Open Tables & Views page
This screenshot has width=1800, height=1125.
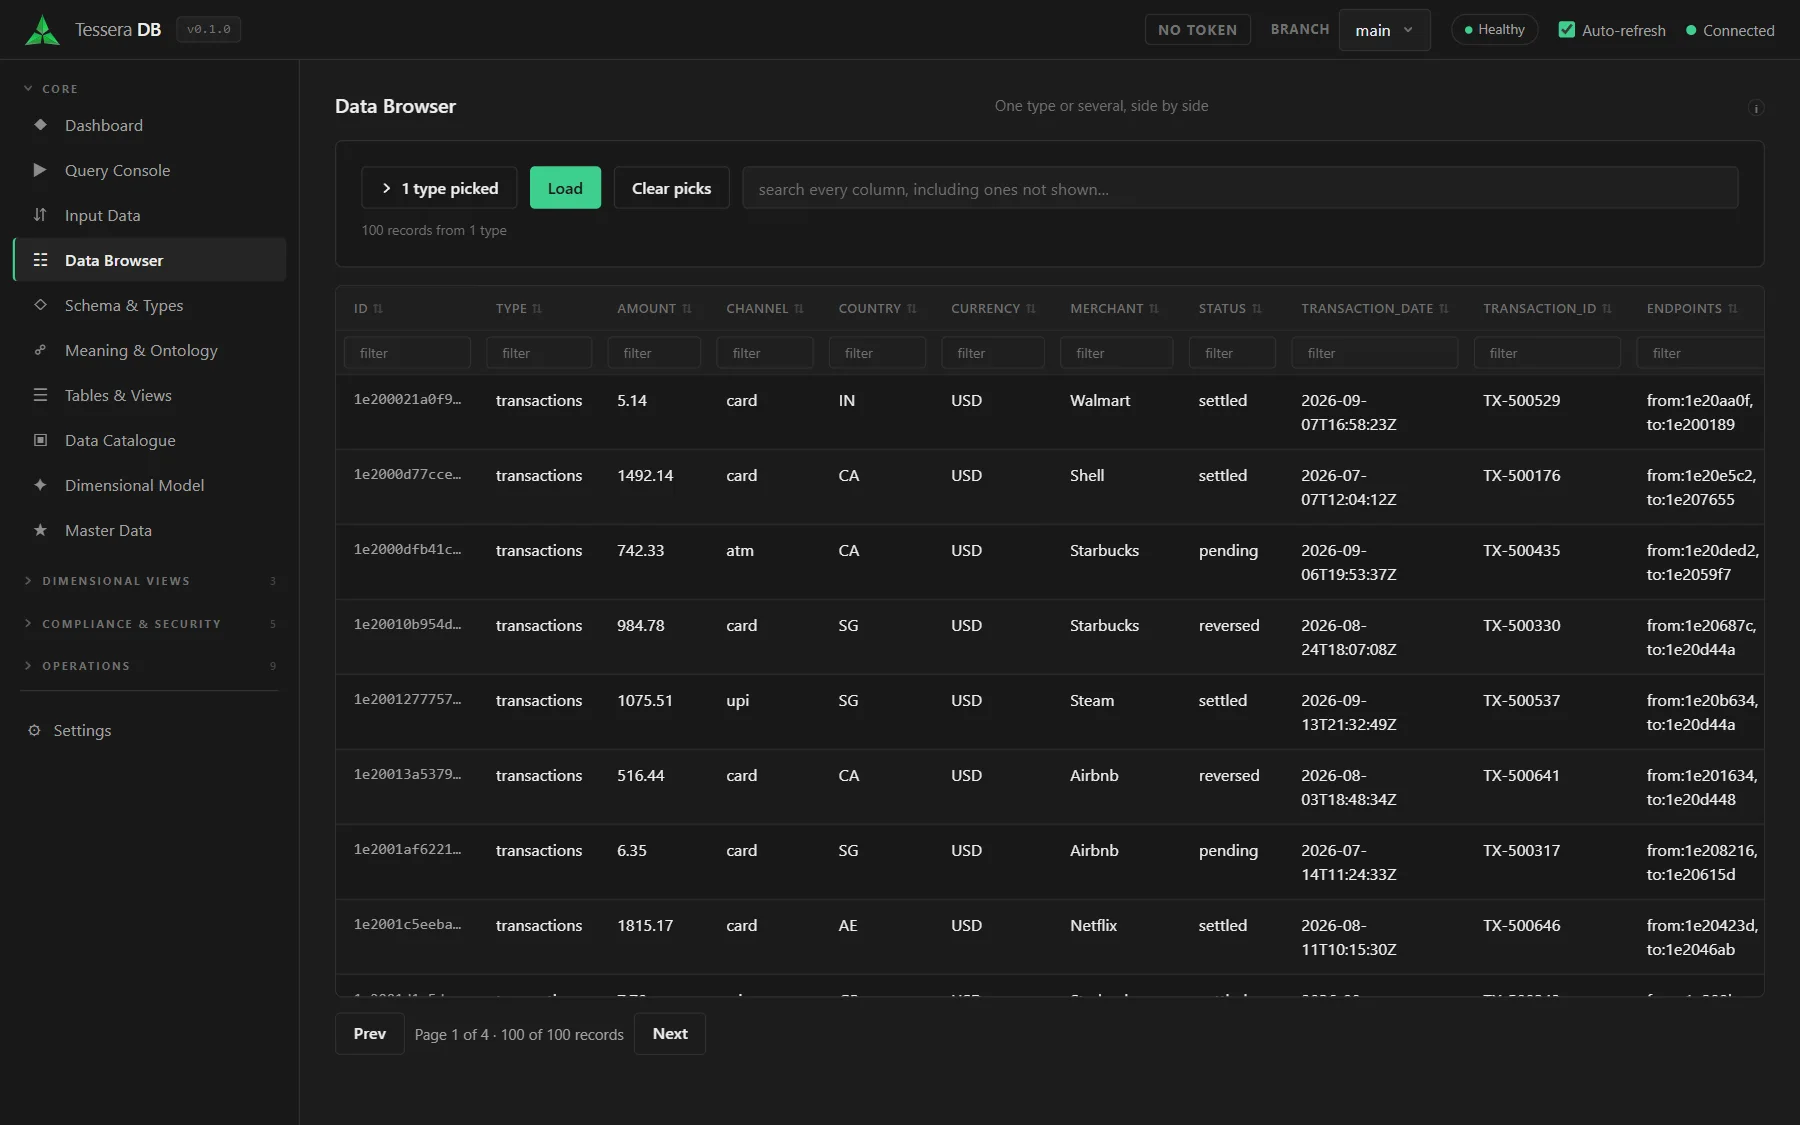[150, 395]
